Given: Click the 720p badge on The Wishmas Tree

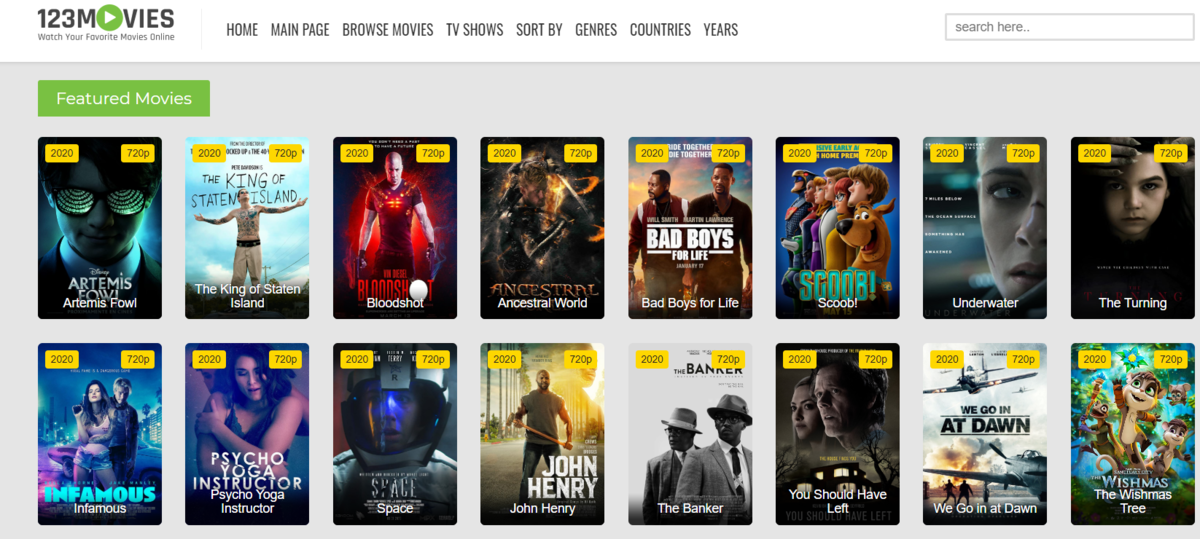Looking at the screenshot, I should (1171, 359).
